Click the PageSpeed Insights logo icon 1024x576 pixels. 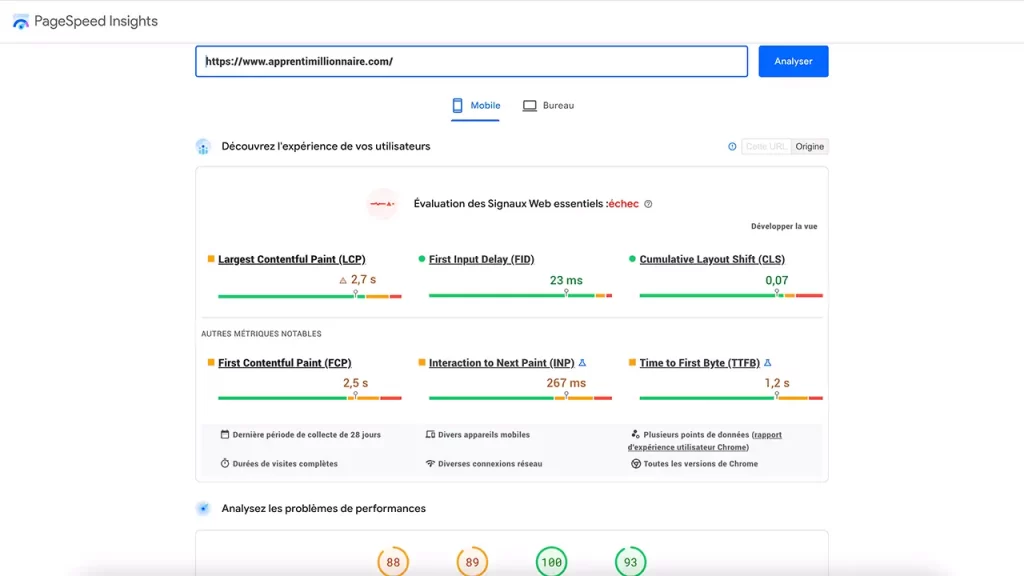point(21,22)
